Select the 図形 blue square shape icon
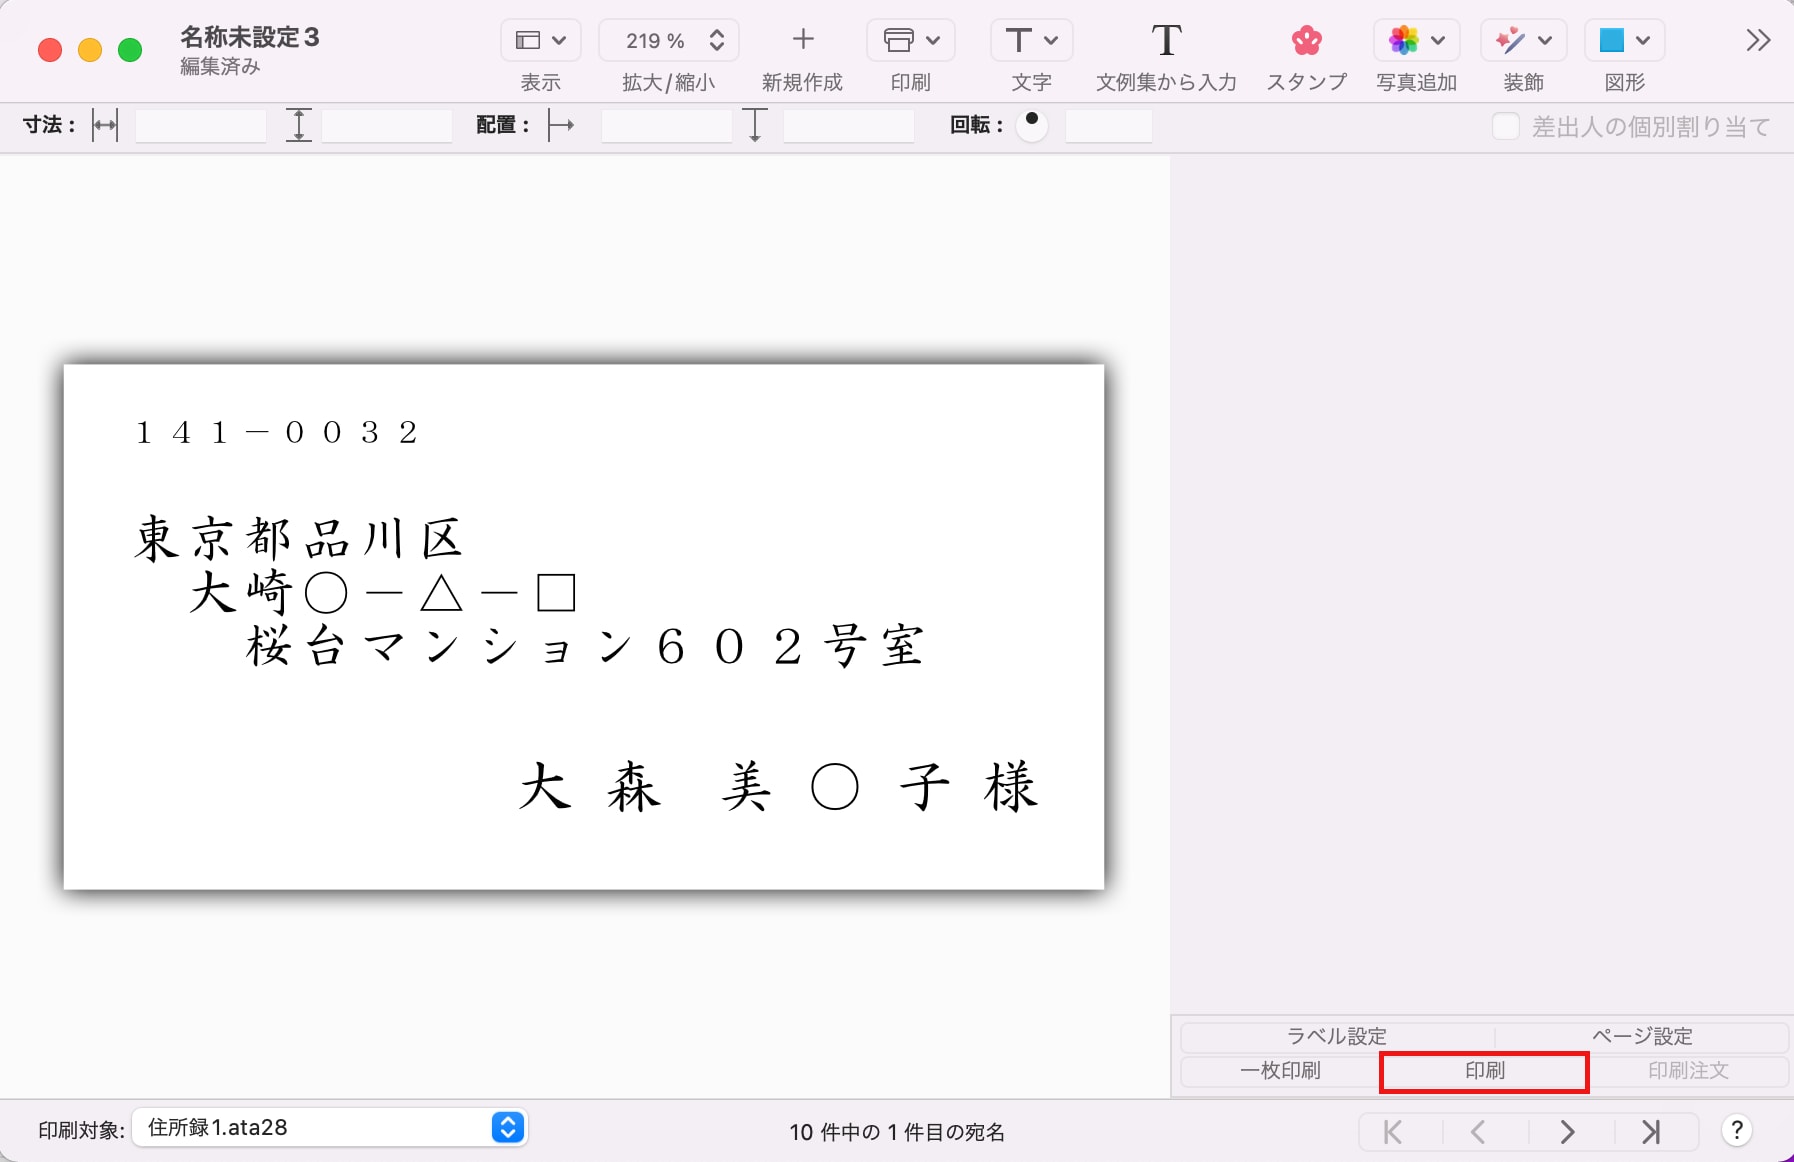This screenshot has width=1794, height=1162. tap(1611, 41)
